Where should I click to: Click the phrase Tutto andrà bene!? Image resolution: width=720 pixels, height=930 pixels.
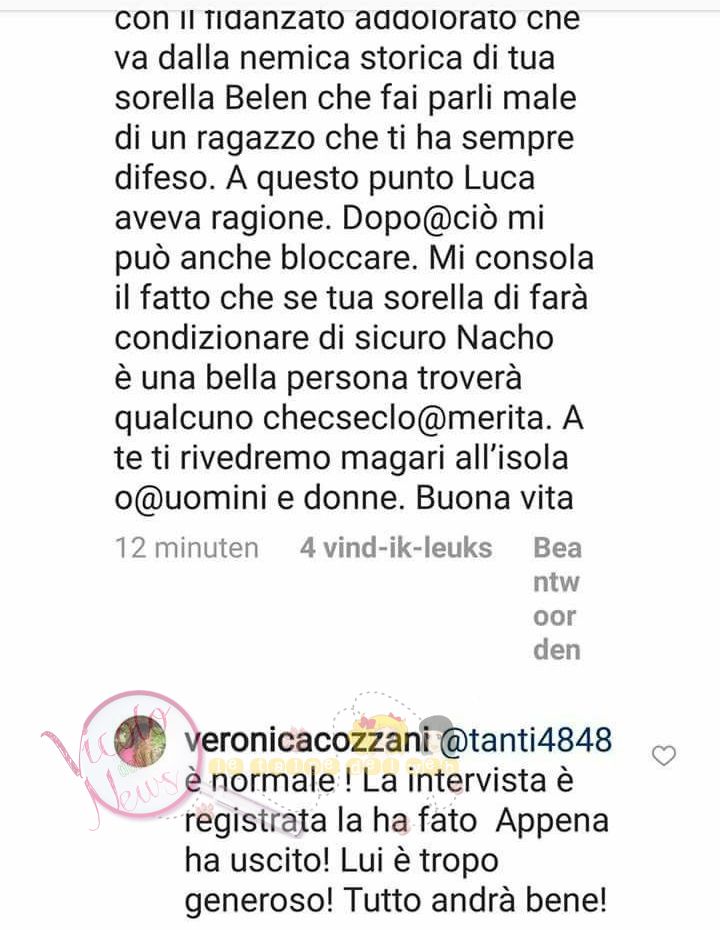tap(476, 901)
